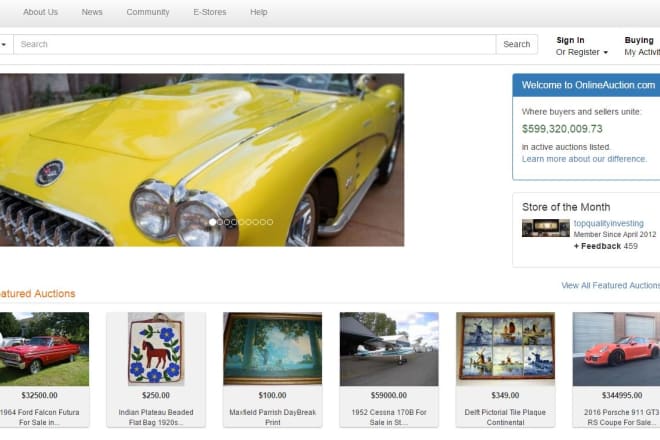Expand the Sign In Or Register dropdown
This screenshot has width=660, height=440.
582,46
